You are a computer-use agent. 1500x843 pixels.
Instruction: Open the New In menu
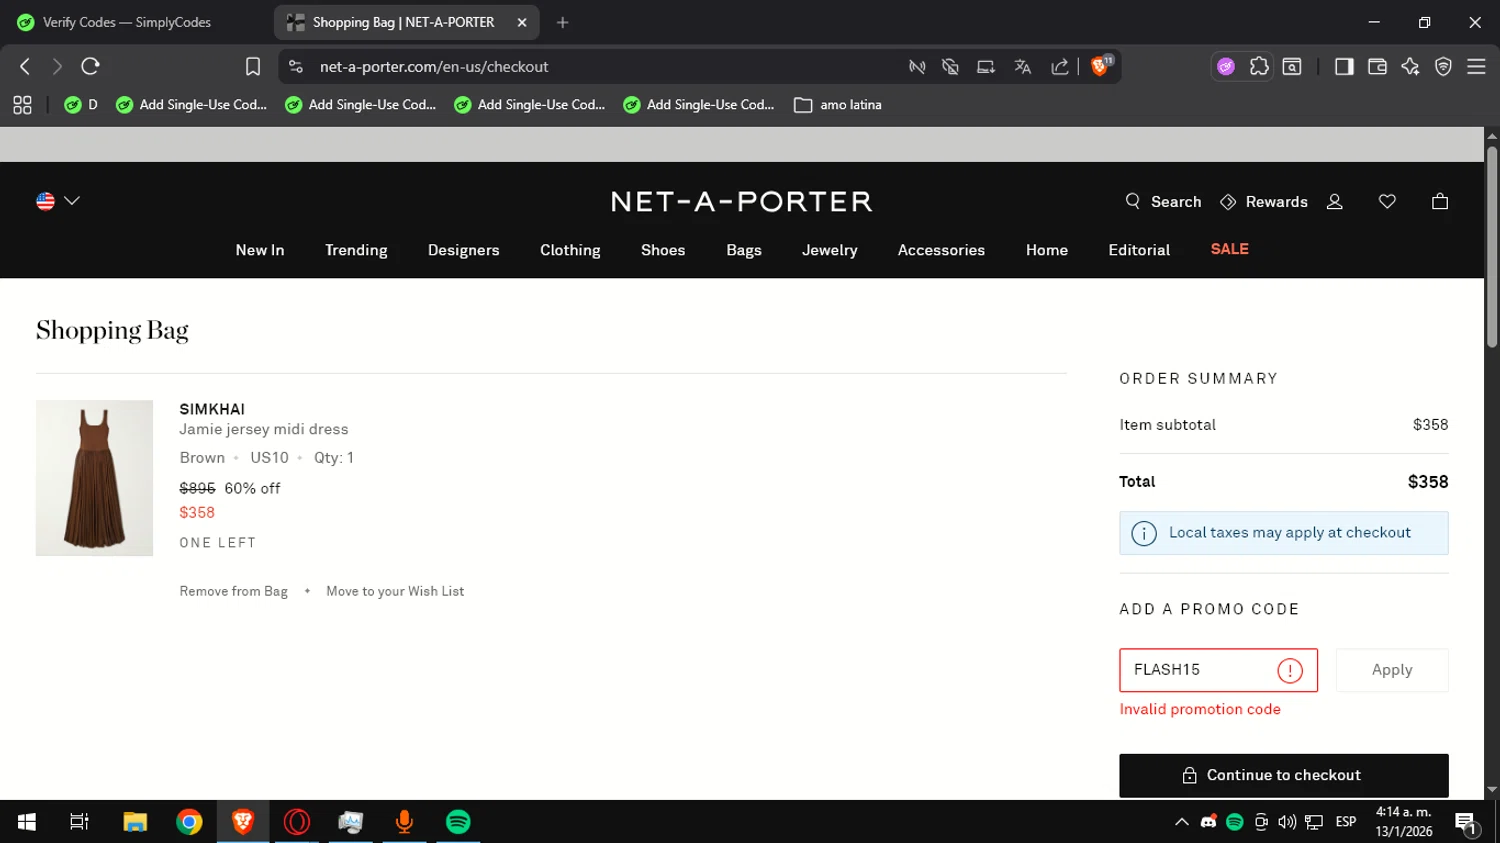[260, 250]
